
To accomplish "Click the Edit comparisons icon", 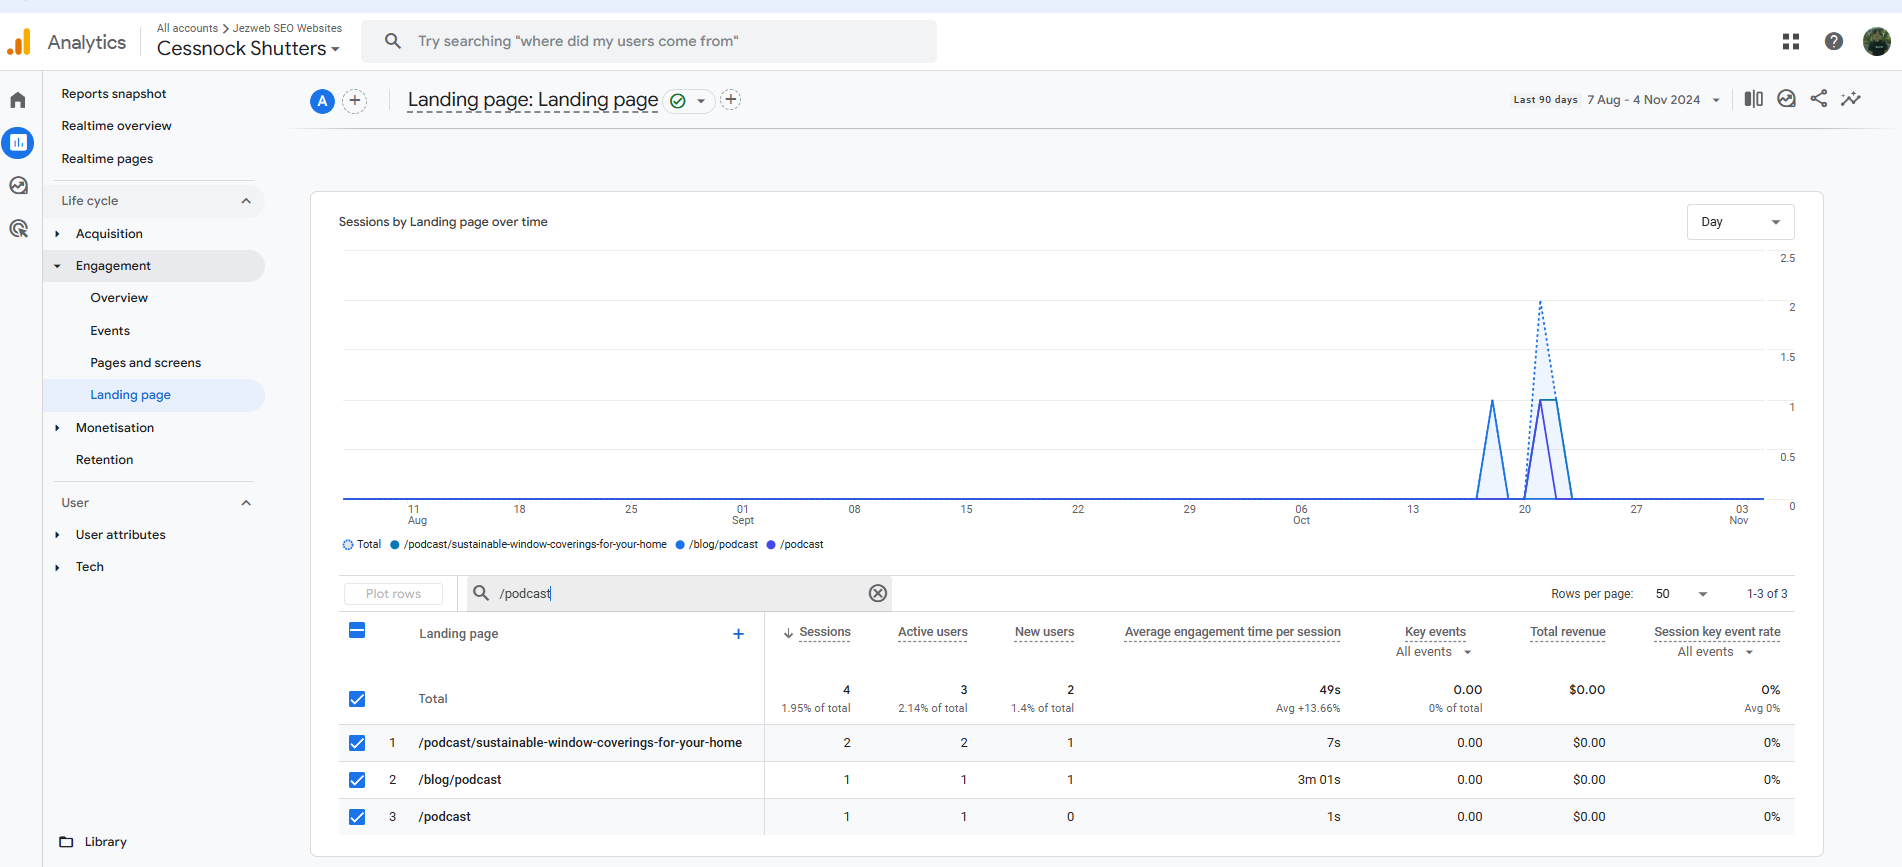I will coord(1753,99).
